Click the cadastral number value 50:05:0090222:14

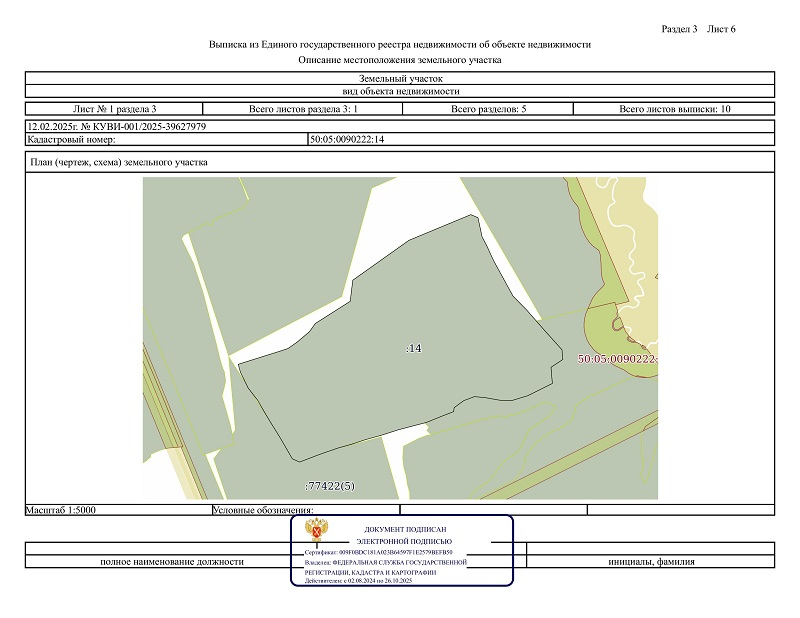point(347,139)
